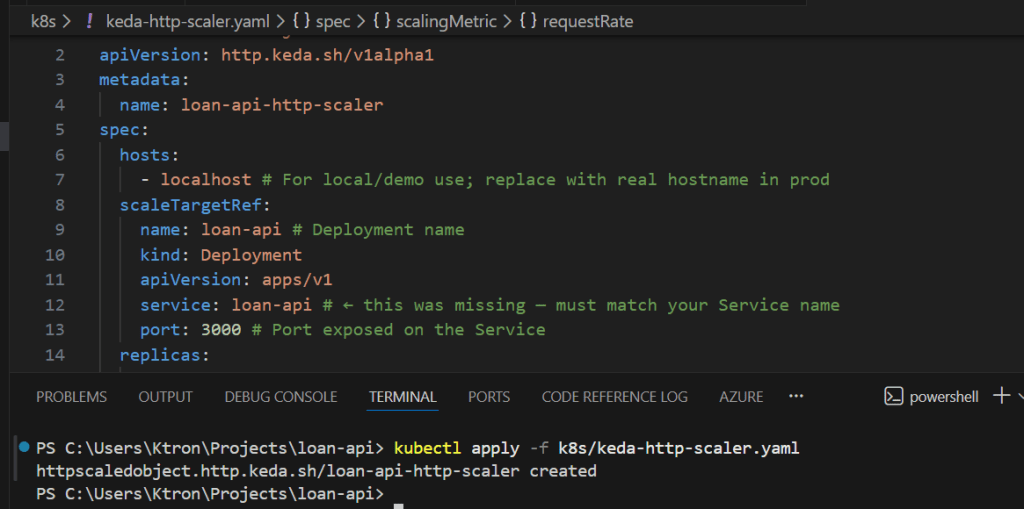Select the PORTS tab
This screenshot has width=1024, height=509.
click(489, 397)
